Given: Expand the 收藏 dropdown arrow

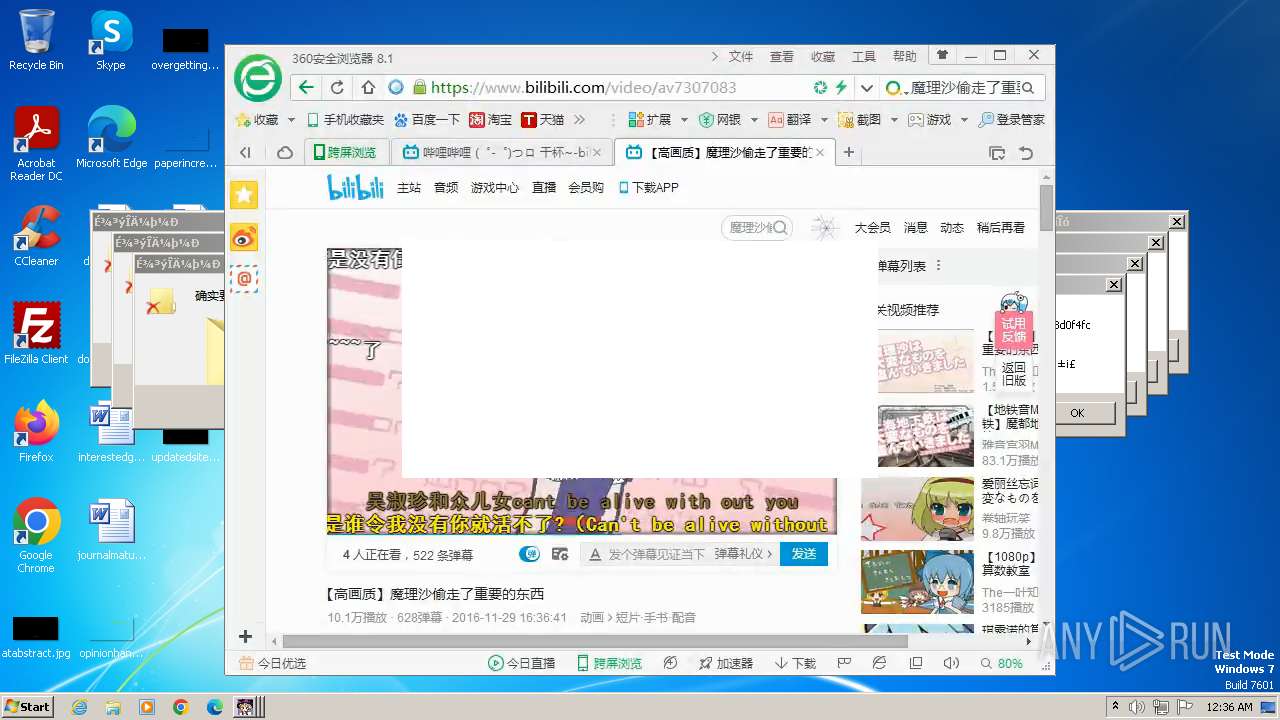Looking at the screenshot, I should click(291, 120).
